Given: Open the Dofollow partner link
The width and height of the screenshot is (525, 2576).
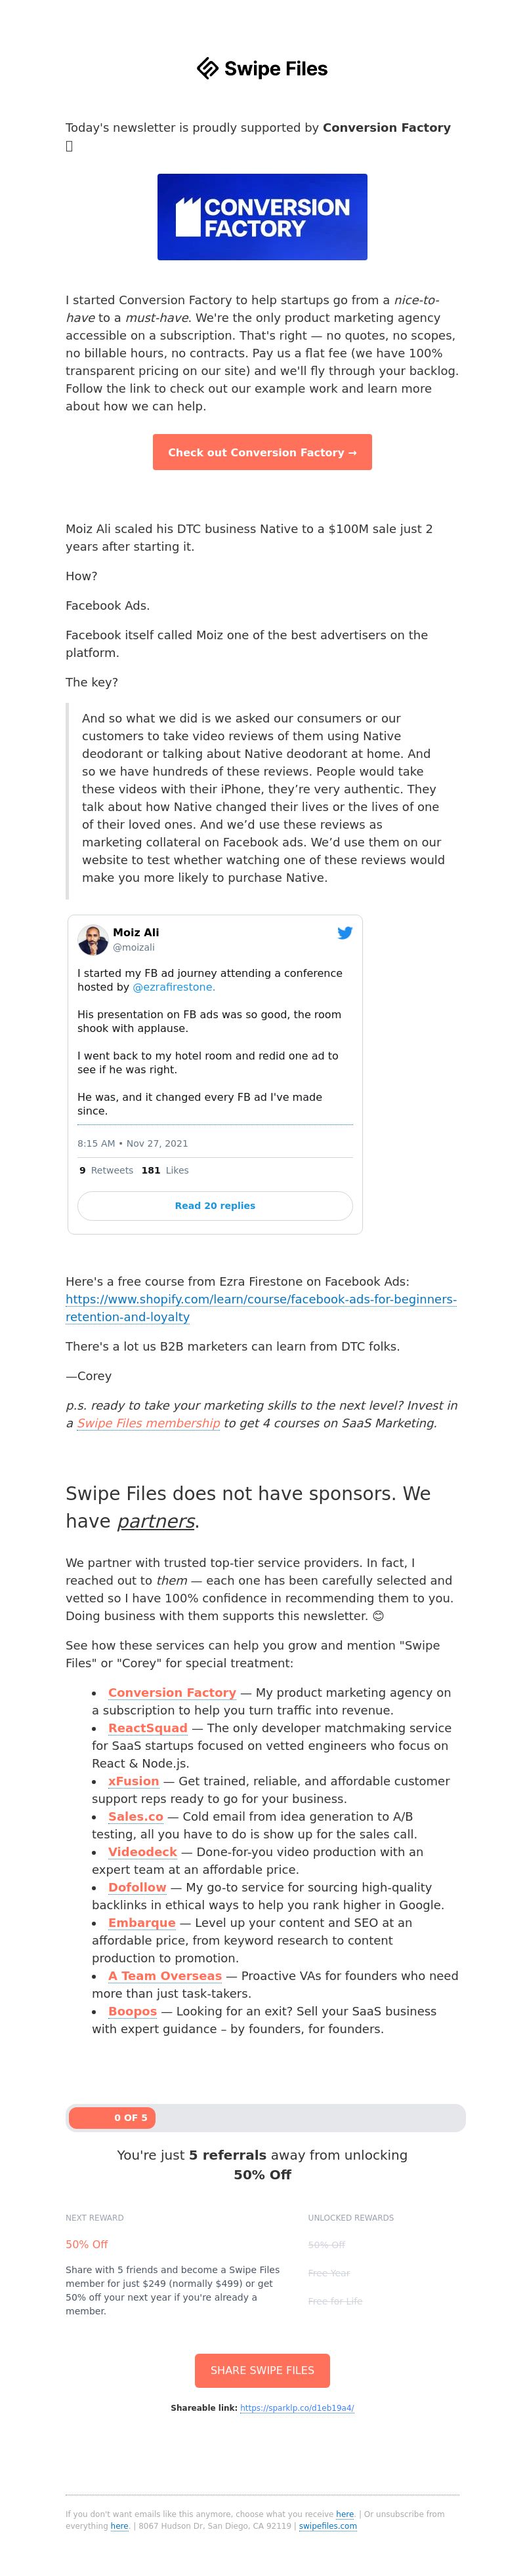Looking at the screenshot, I should click(137, 1887).
